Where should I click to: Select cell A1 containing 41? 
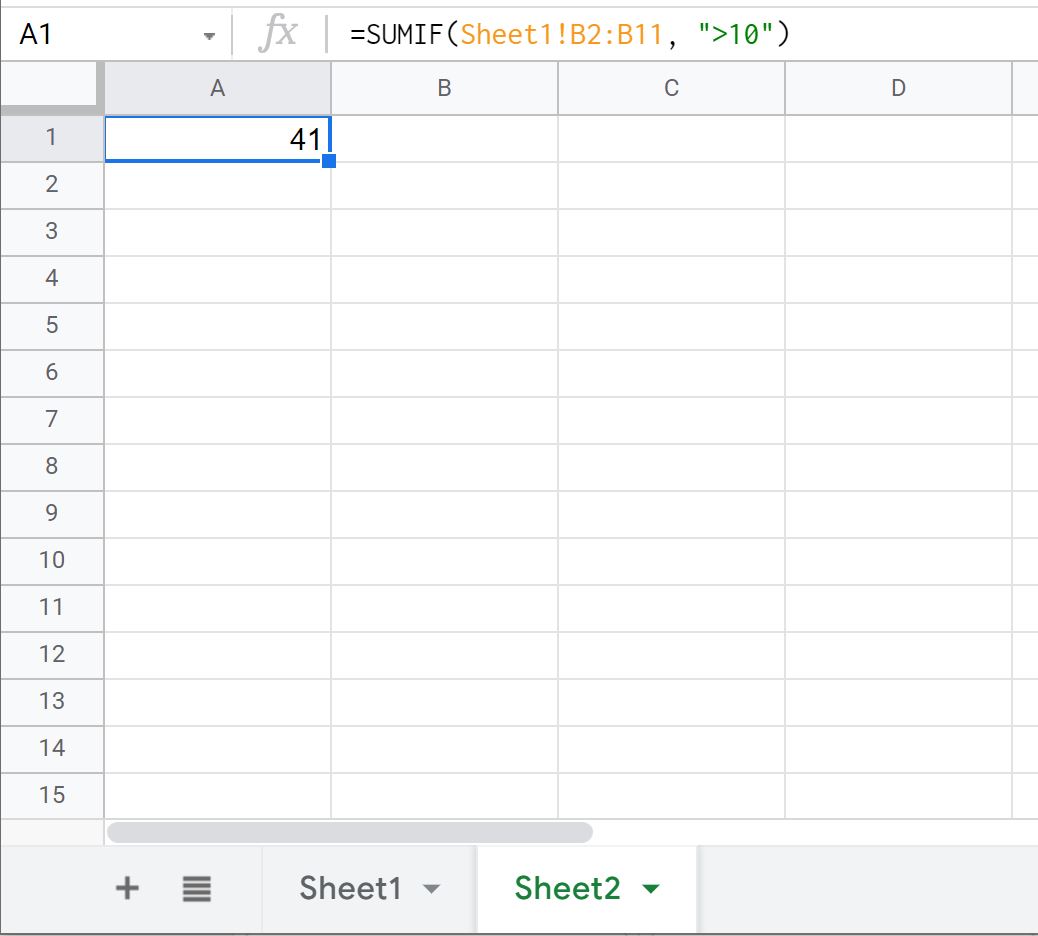[218, 139]
